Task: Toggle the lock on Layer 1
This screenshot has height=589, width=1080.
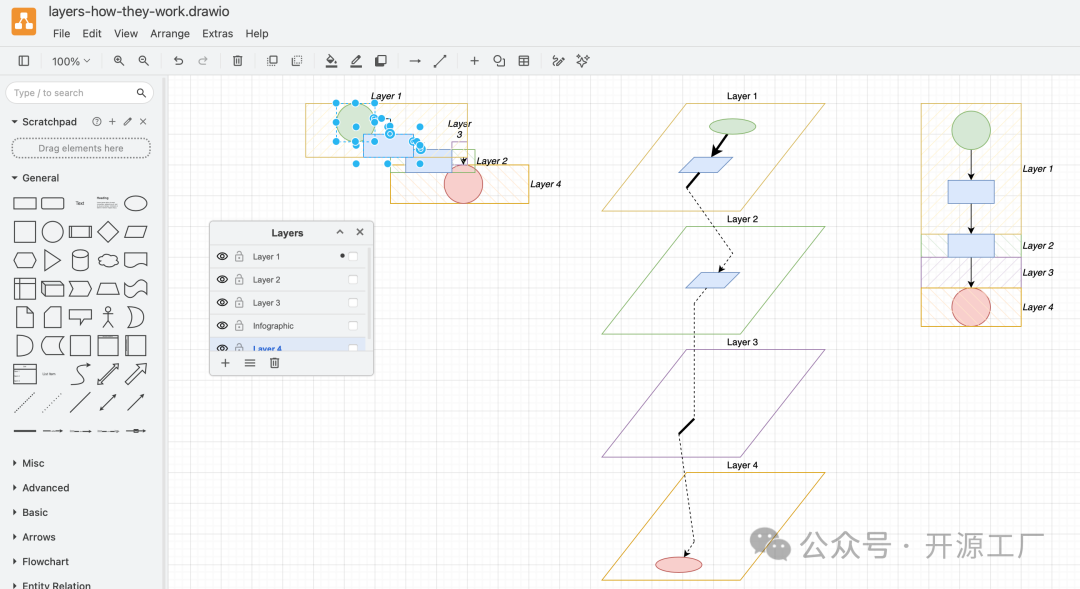Action: pyautogui.click(x=239, y=256)
